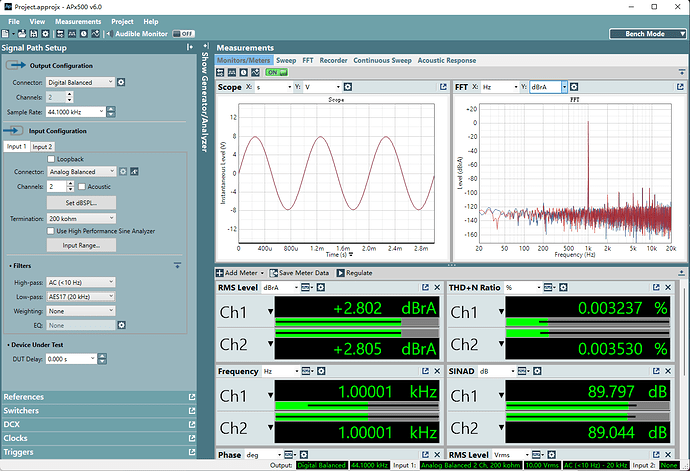The image size is (690, 471).
Task: Open the Termination 200 kohm dropdown
Action: pos(81,218)
